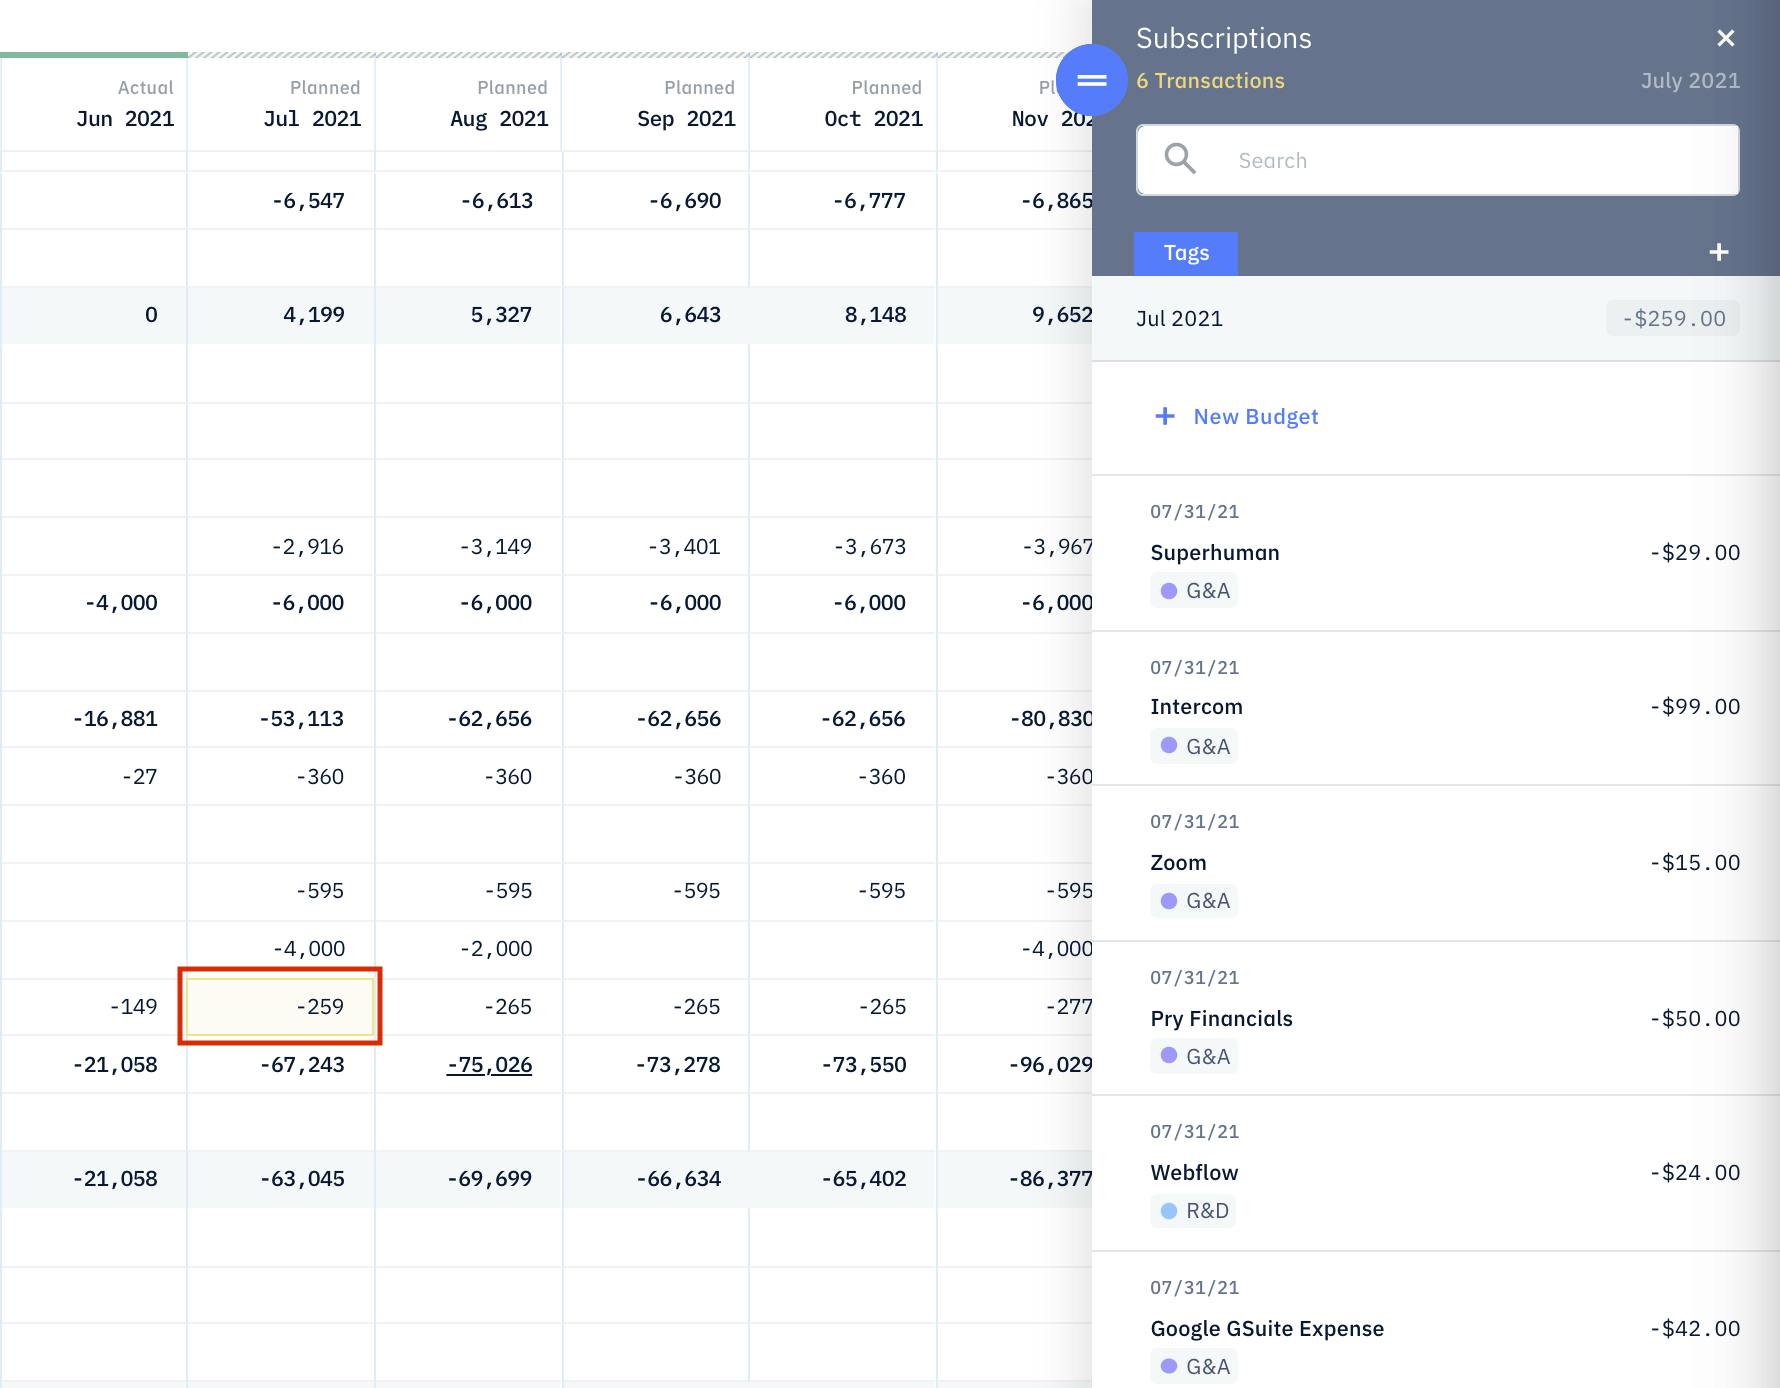Click the -$259.00 total amount for Jul 2021
Viewport: 1780px width, 1388px height.
pyautogui.click(x=1673, y=318)
